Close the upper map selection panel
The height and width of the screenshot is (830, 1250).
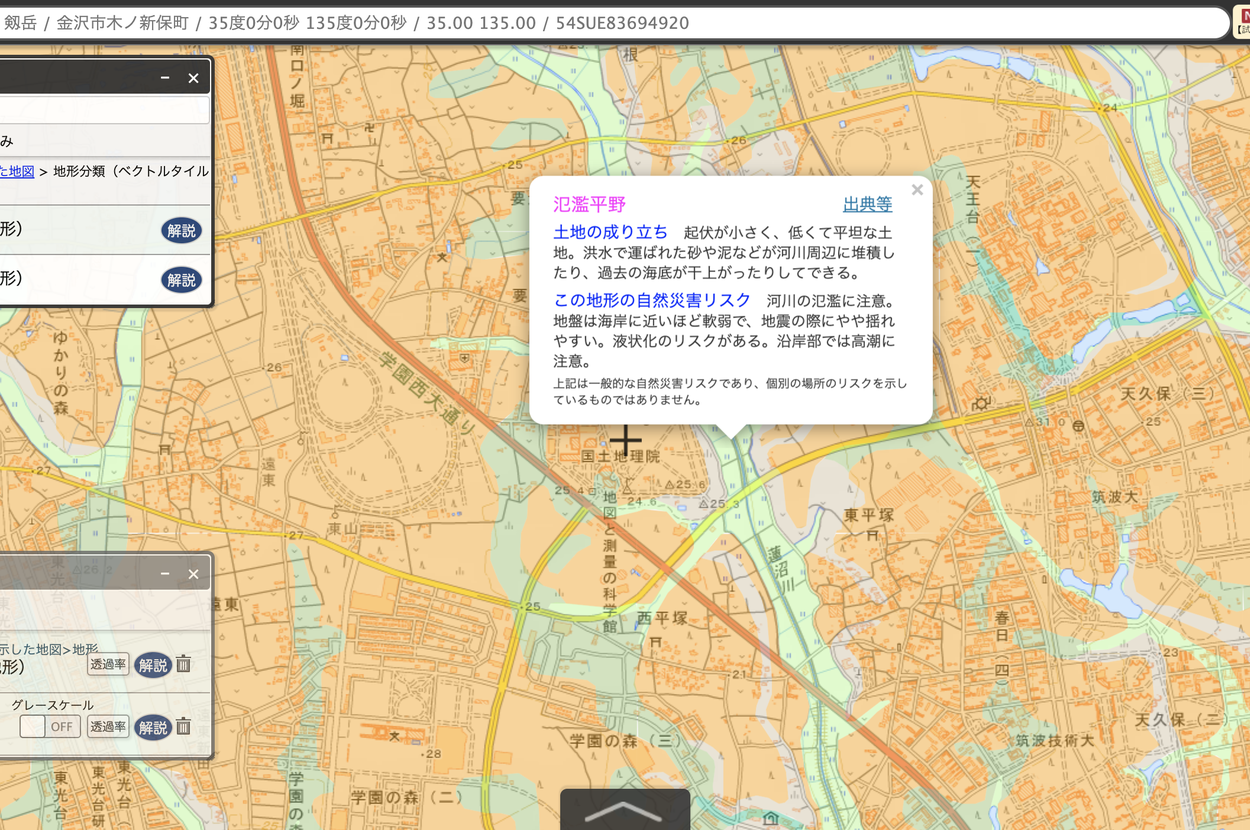[193, 78]
